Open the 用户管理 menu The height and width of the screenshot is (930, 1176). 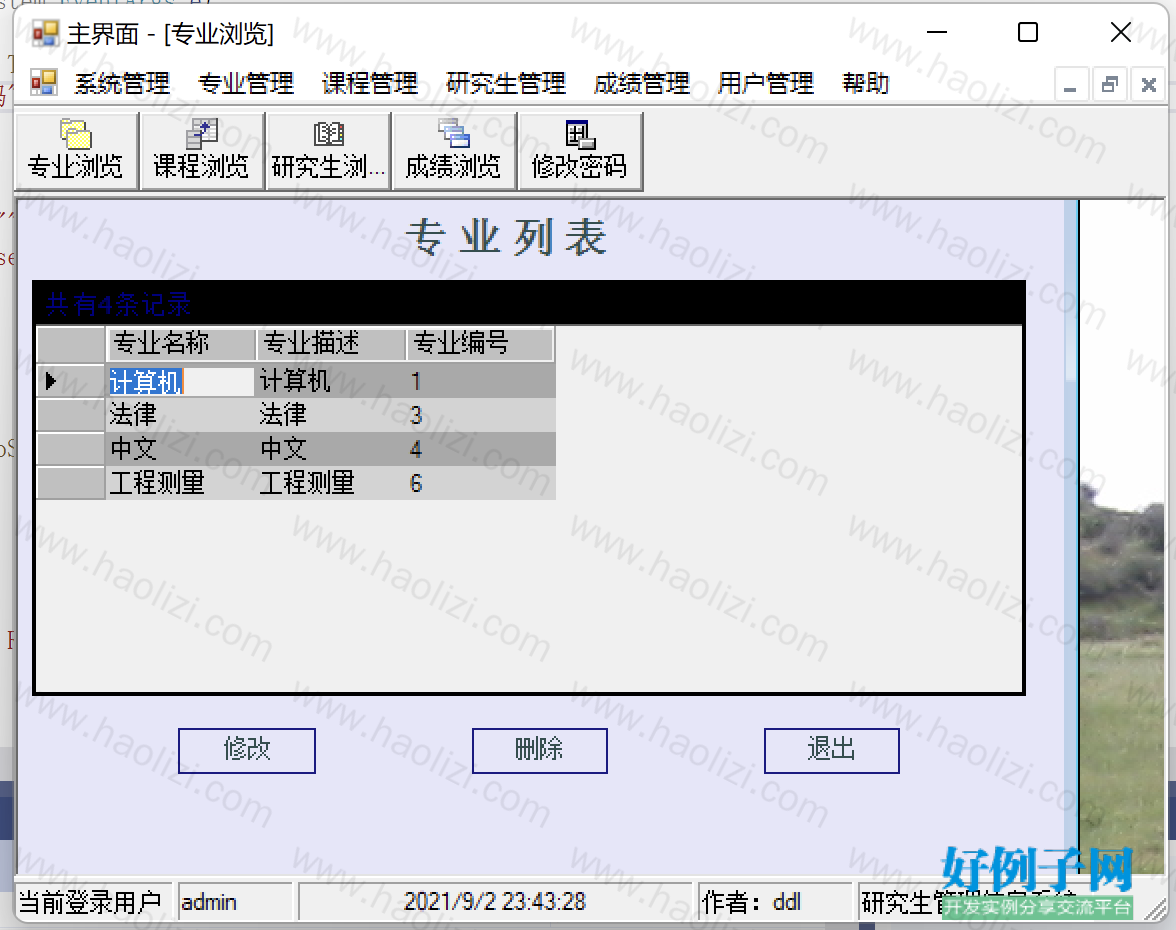click(x=766, y=83)
